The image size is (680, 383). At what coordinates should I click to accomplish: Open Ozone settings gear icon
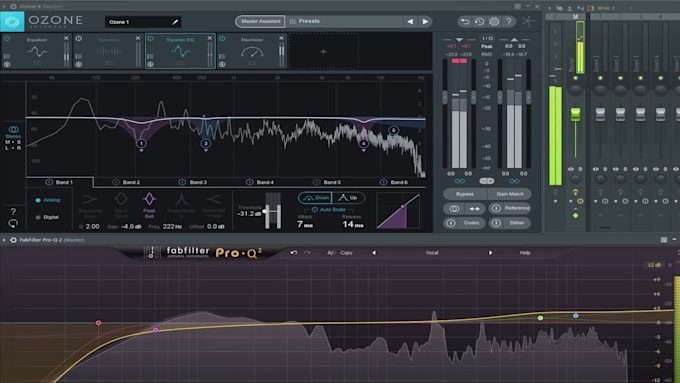click(494, 21)
